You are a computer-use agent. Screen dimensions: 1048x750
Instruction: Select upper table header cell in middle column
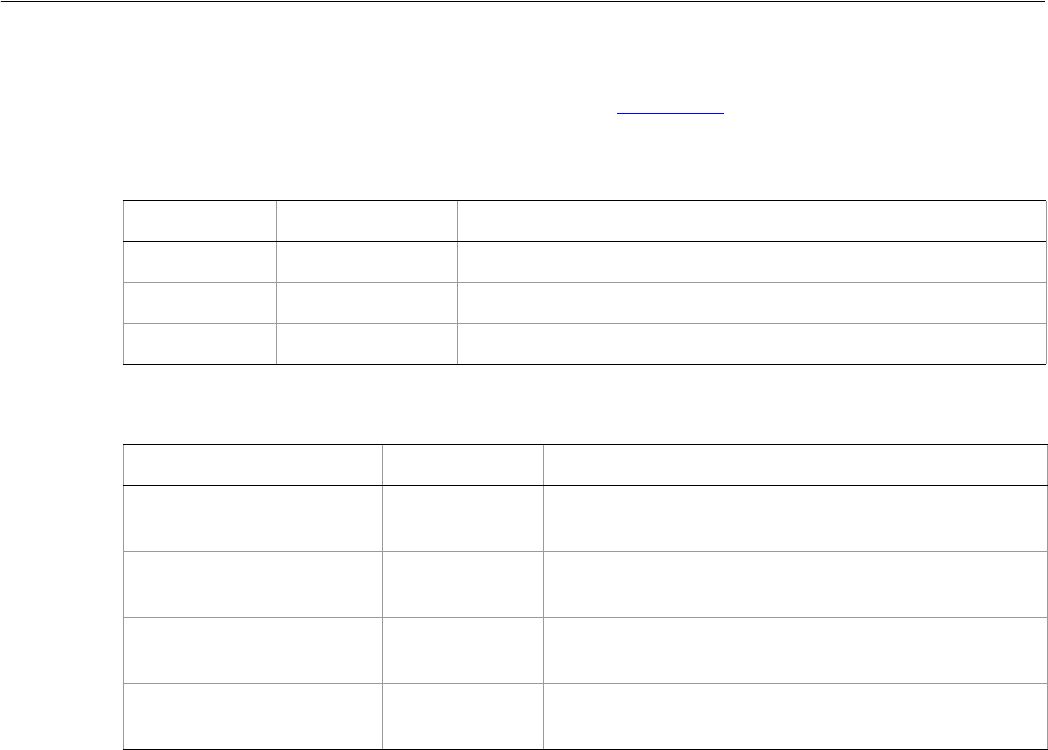(x=367, y=221)
